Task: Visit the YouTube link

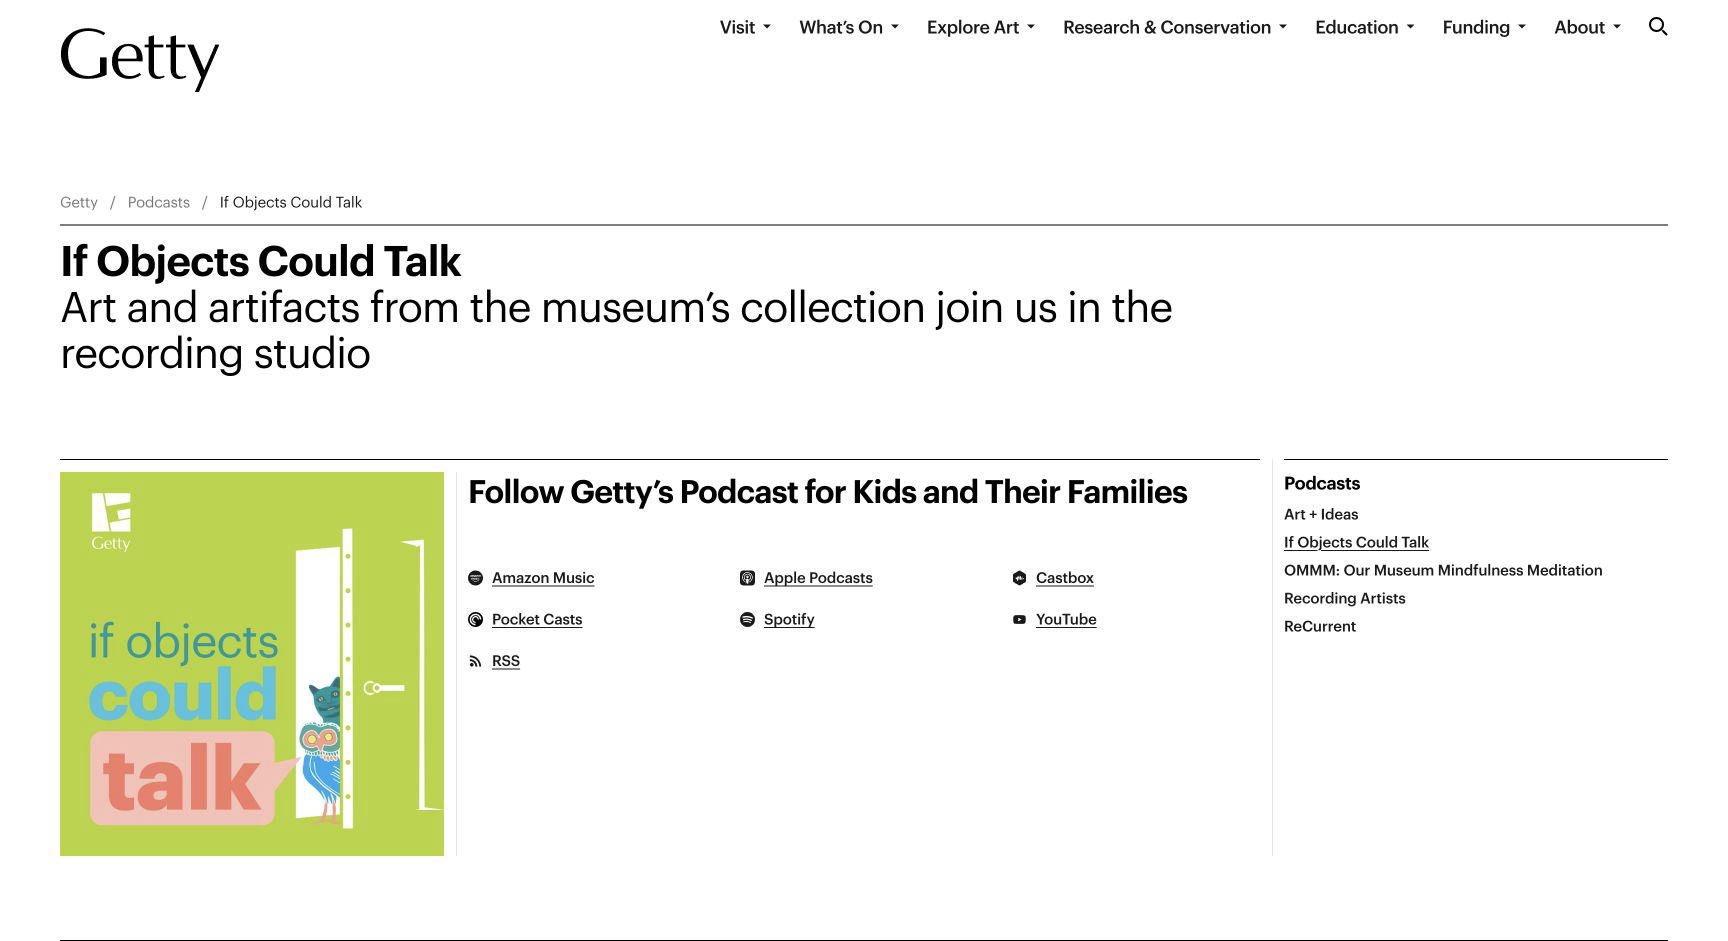Action: point(1066,620)
